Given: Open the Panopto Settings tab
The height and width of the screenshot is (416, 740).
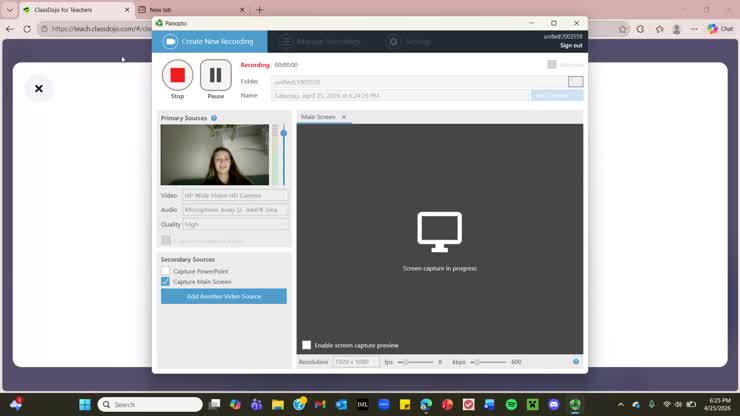Looking at the screenshot, I should tap(410, 42).
